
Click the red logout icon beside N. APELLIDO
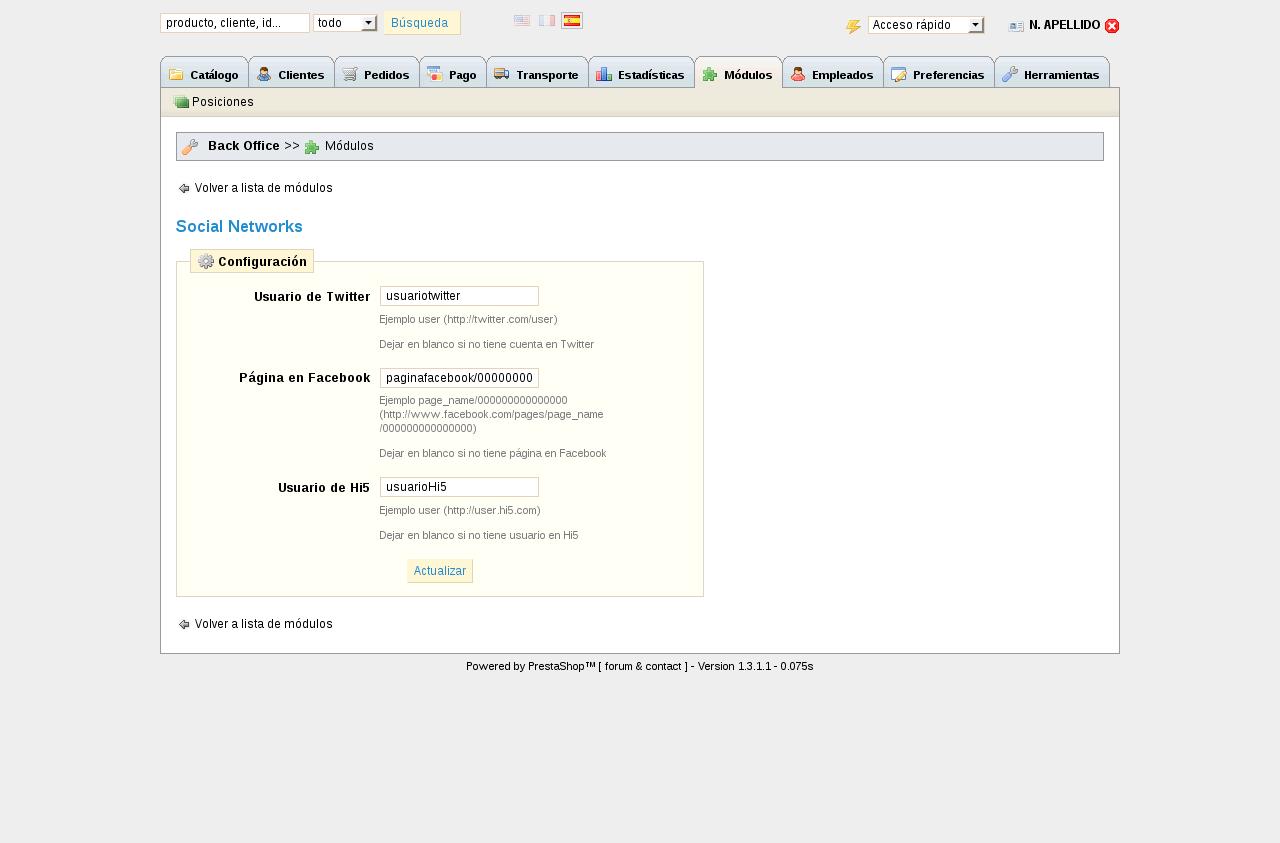tap(1112, 26)
